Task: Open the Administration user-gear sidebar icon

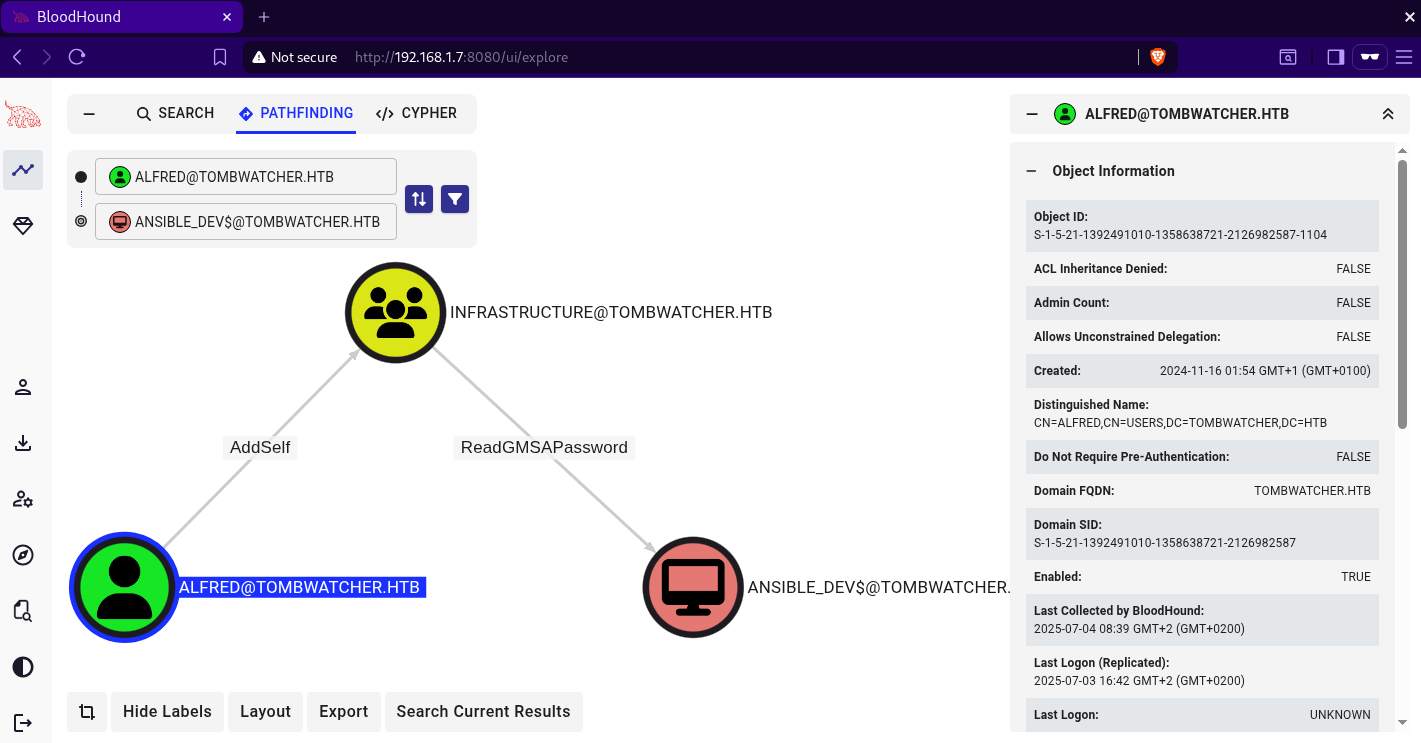Action: [x=23, y=499]
